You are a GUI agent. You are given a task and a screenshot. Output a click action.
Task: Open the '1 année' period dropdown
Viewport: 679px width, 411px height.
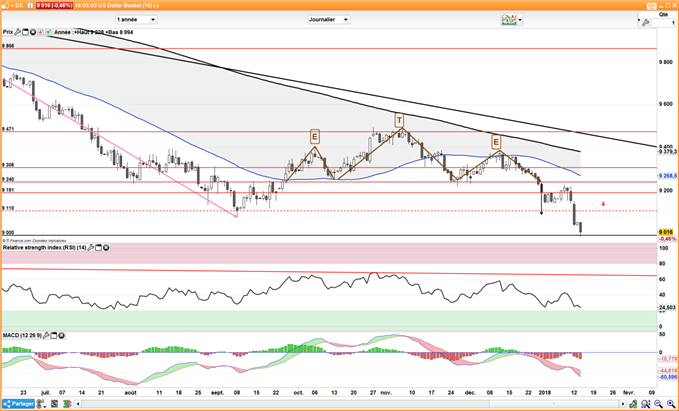136,19
